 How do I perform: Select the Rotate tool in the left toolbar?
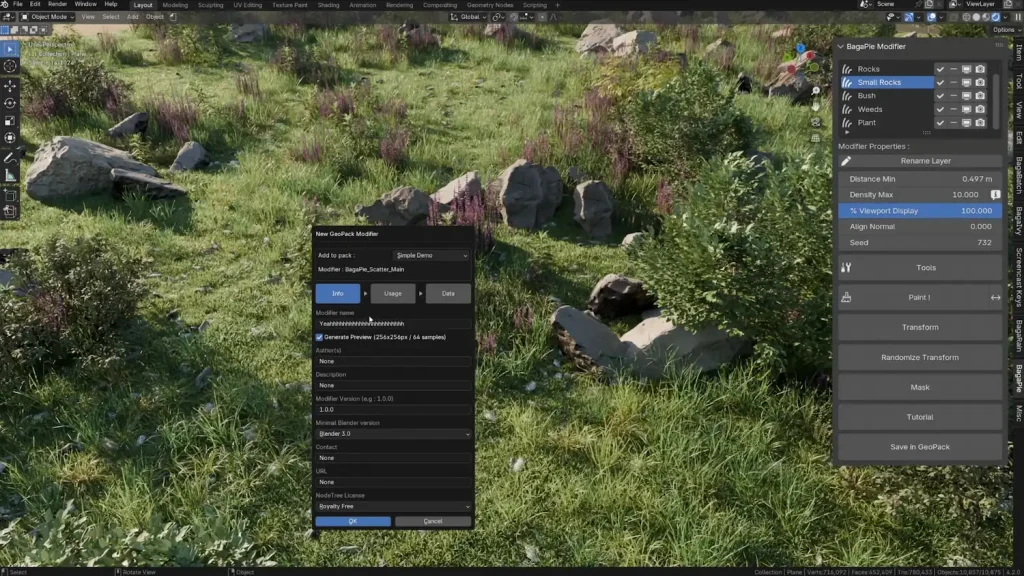(x=10, y=103)
